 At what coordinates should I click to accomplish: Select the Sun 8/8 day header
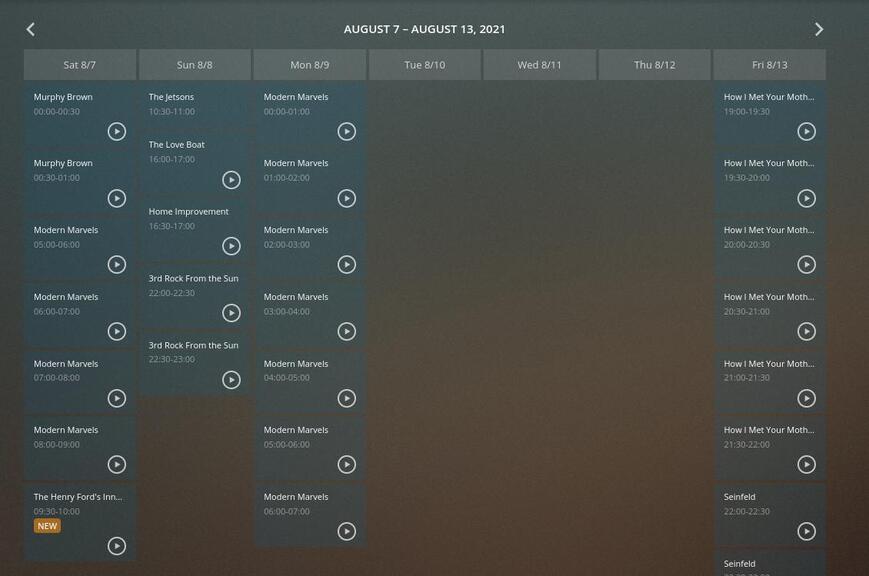[x=195, y=65]
